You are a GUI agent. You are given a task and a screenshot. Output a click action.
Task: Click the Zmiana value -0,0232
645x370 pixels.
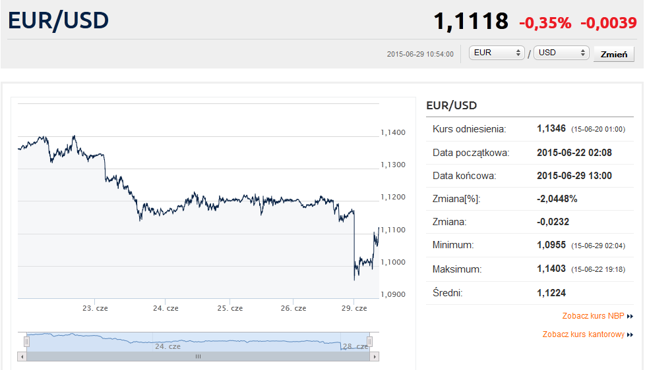553,222
